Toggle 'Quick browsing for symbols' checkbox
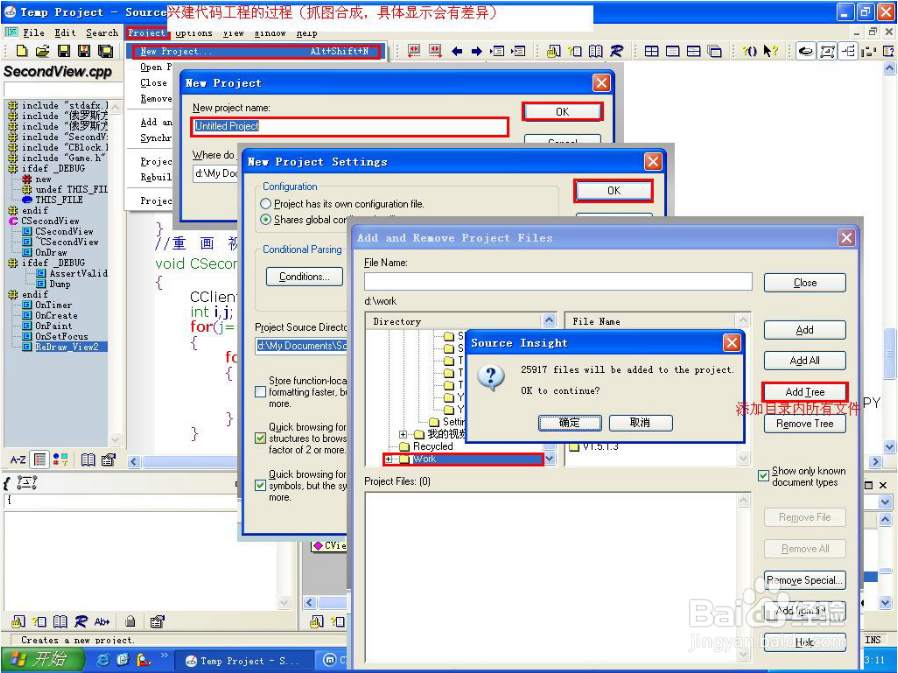 (x=261, y=485)
